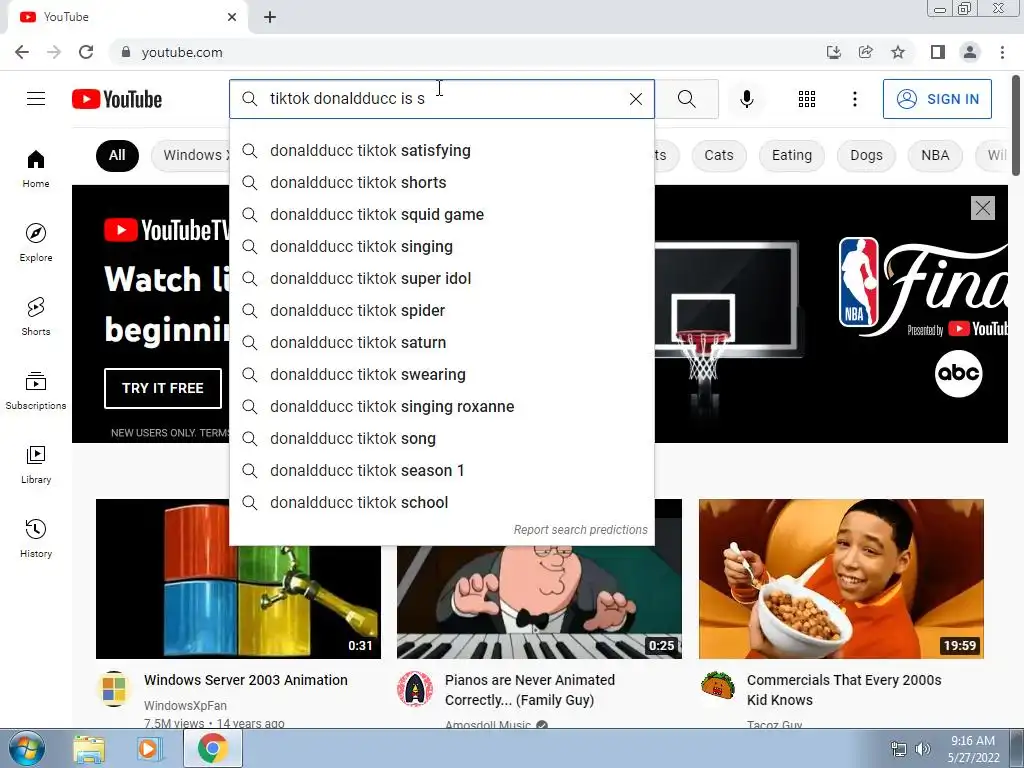Choose suggestion donaldducc tiktok spider
Screen dimensions: 1024x768
[x=442, y=311]
